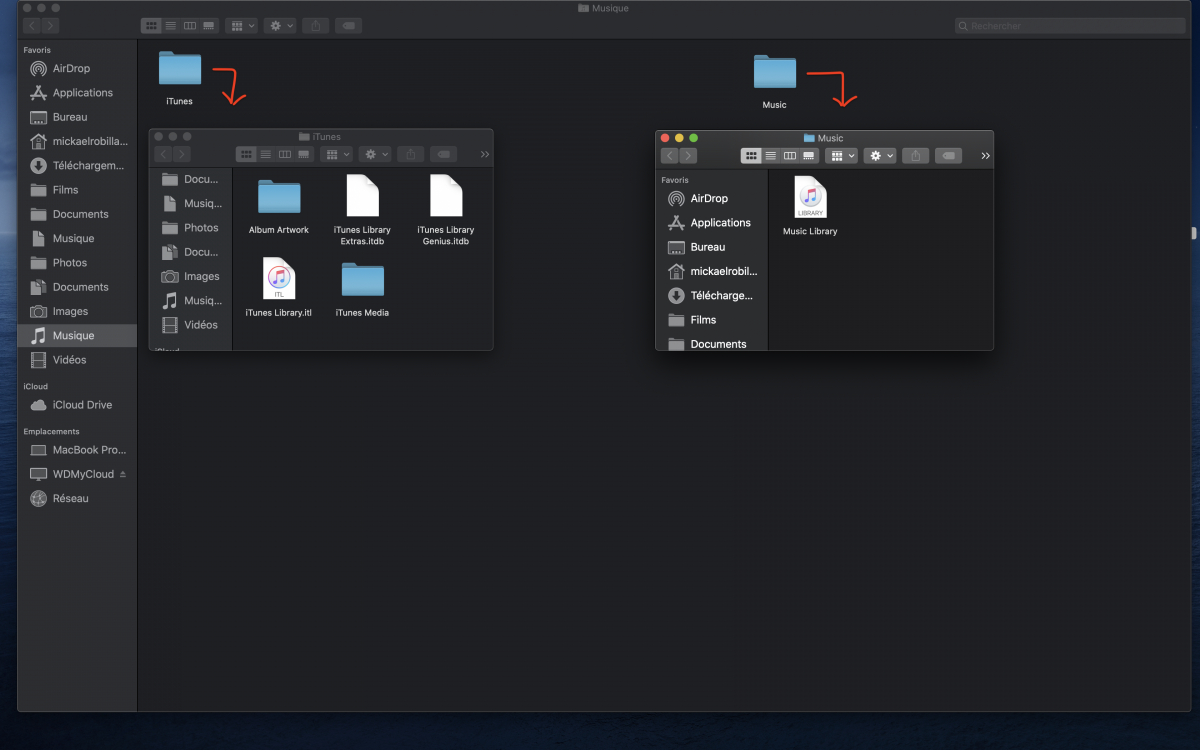Screen dimensions: 1200x750
Task: Expand the Music window toolbar overflow chevrons
Action: (x=985, y=155)
